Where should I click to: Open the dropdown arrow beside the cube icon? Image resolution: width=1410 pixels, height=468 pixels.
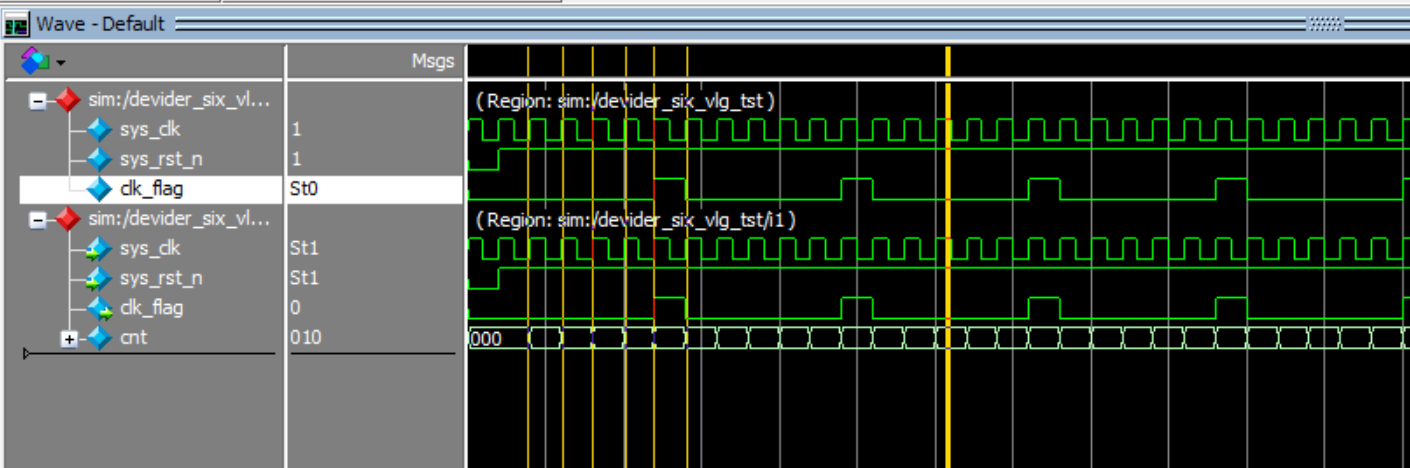pos(60,63)
